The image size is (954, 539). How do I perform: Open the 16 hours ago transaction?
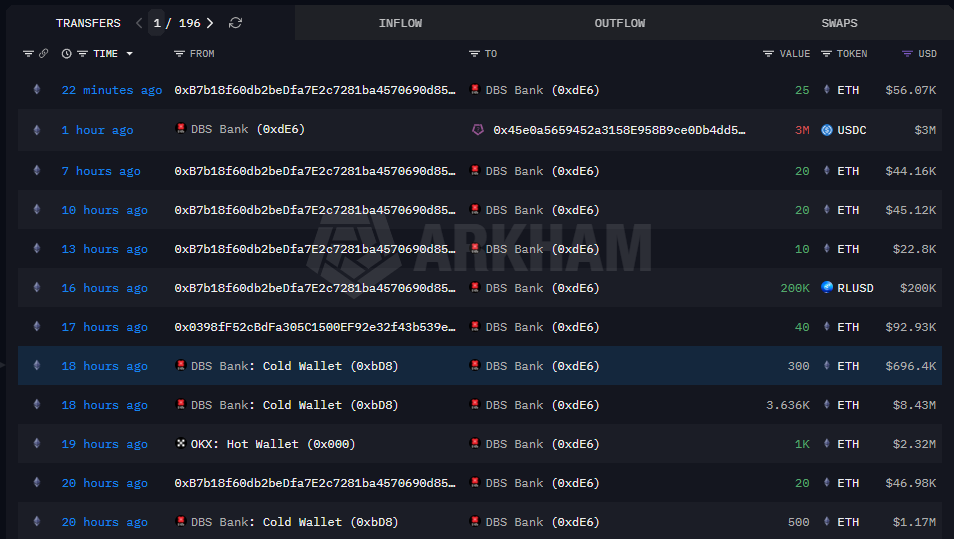click(105, 288)
